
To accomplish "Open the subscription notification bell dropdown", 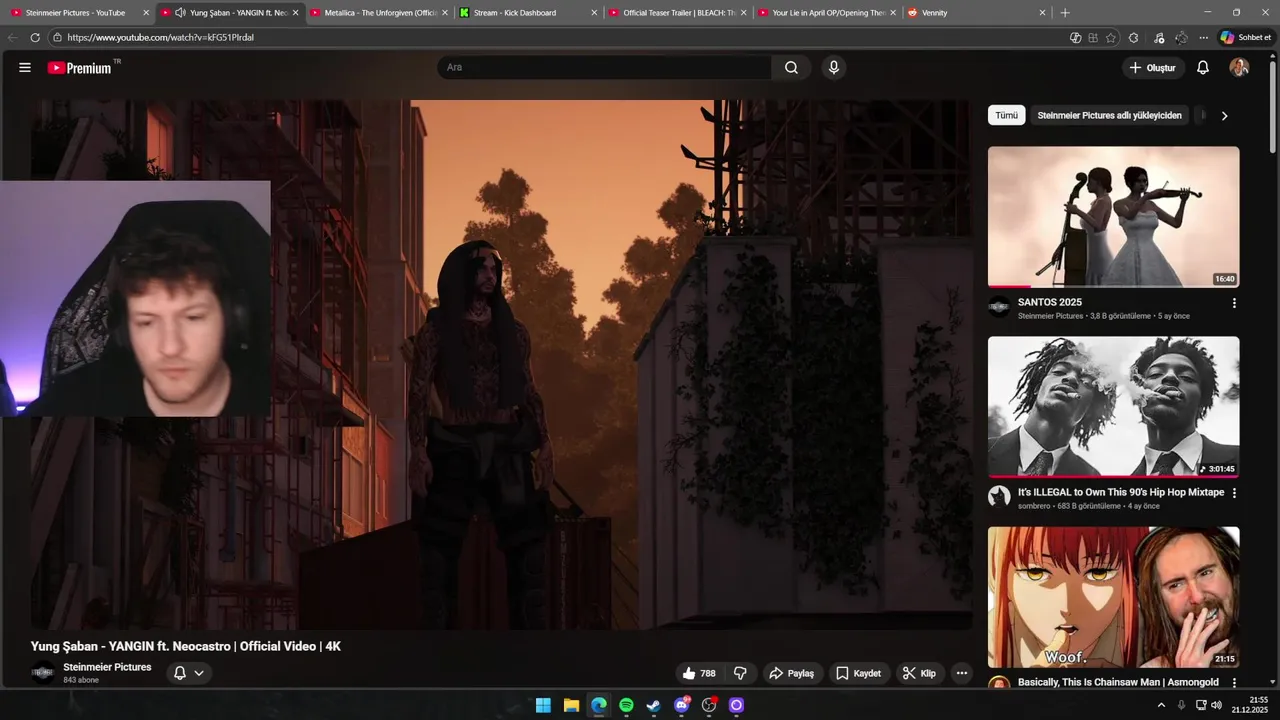I will (x=189, y=673).
